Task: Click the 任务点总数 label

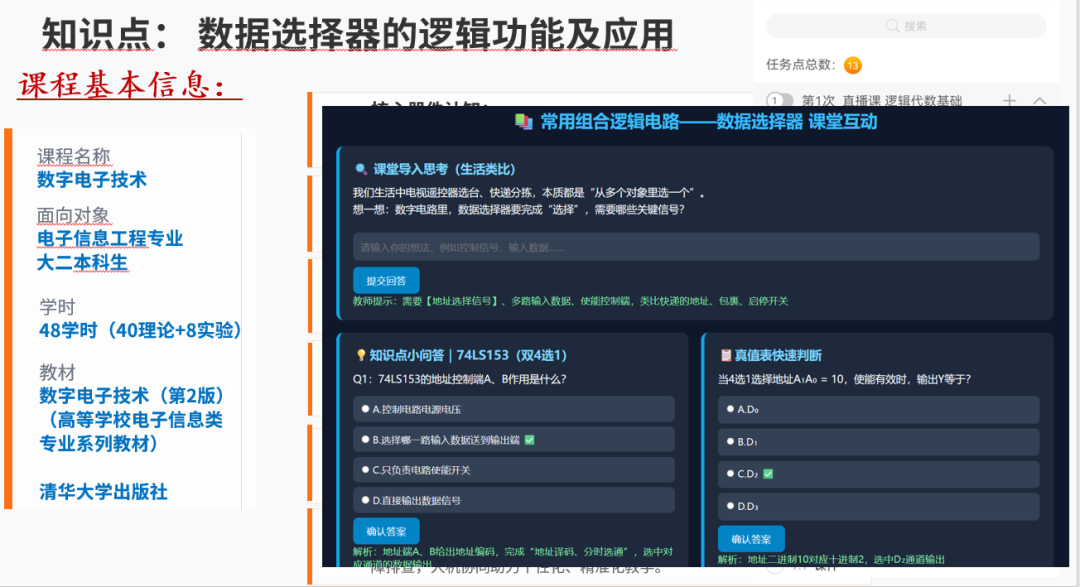Action: pos(800,65)
